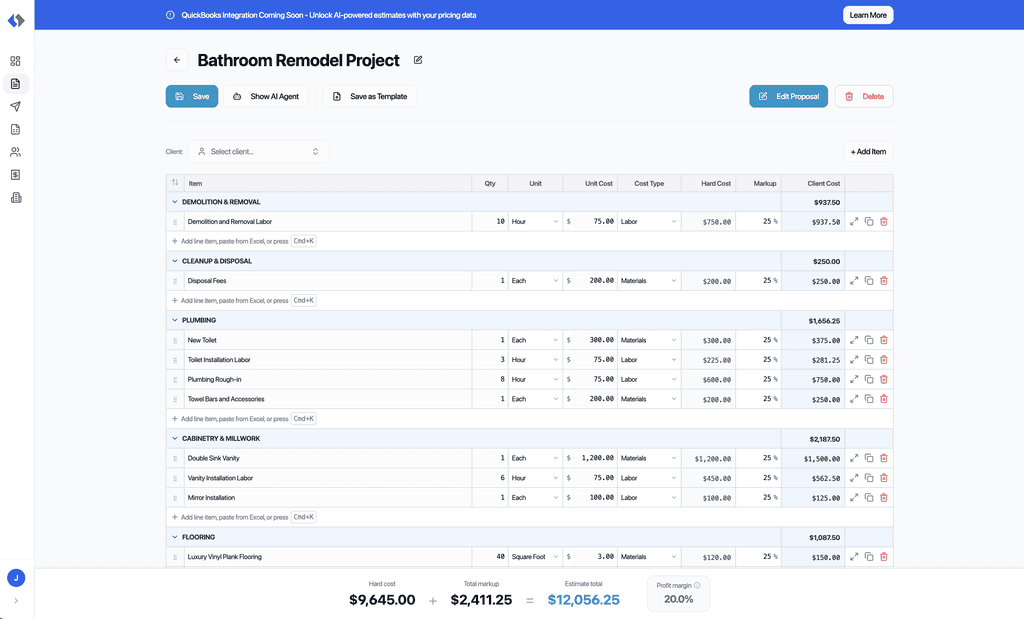Screen dimensions: 1024x619
Task: Click the table sort arrows icon
Action: (175, 183)
